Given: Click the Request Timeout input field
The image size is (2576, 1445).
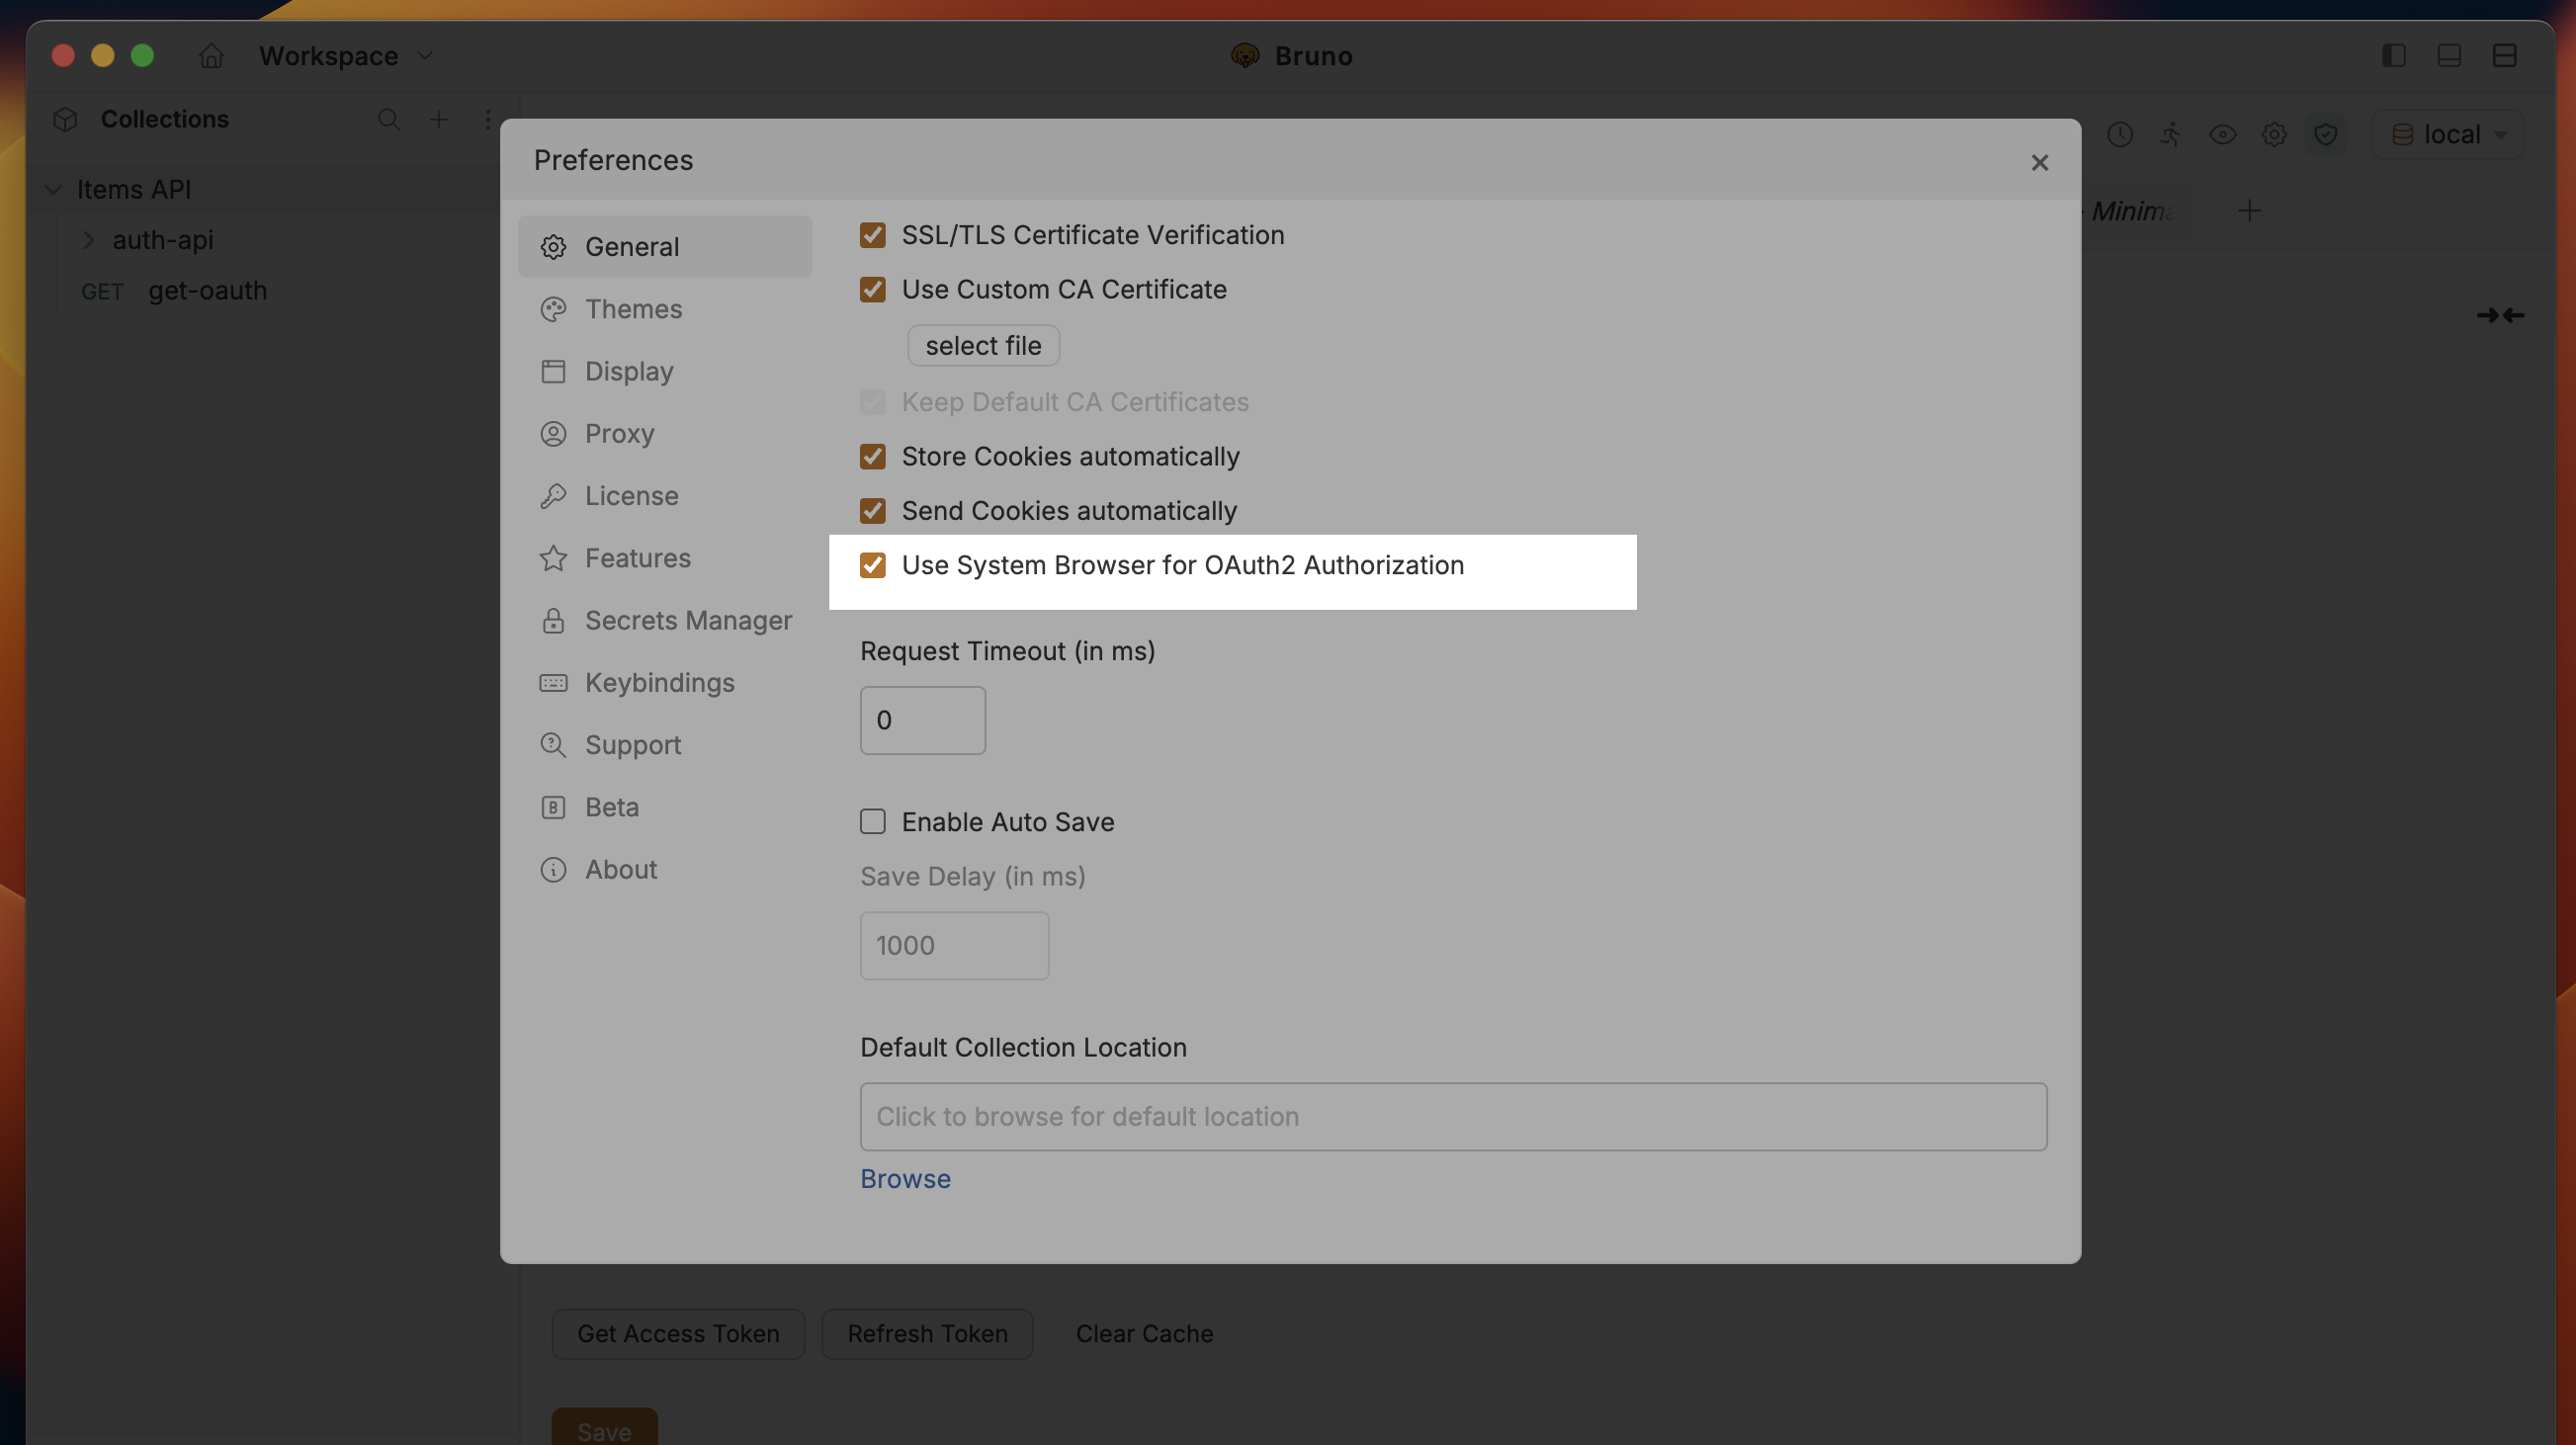Looking at the screenshot, I should click(x=922, y=719).
